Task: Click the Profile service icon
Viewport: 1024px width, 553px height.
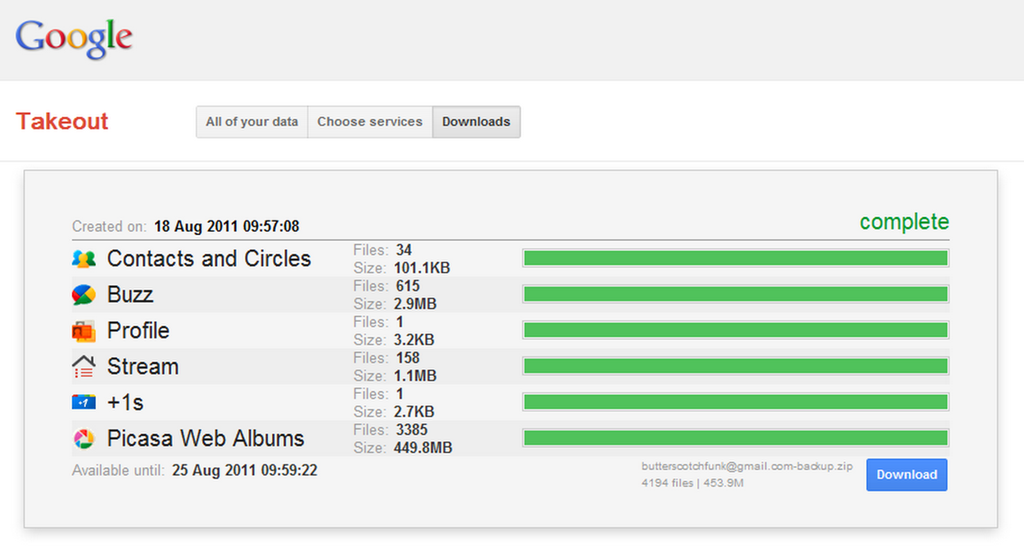Action: click(x=84, y=331)
